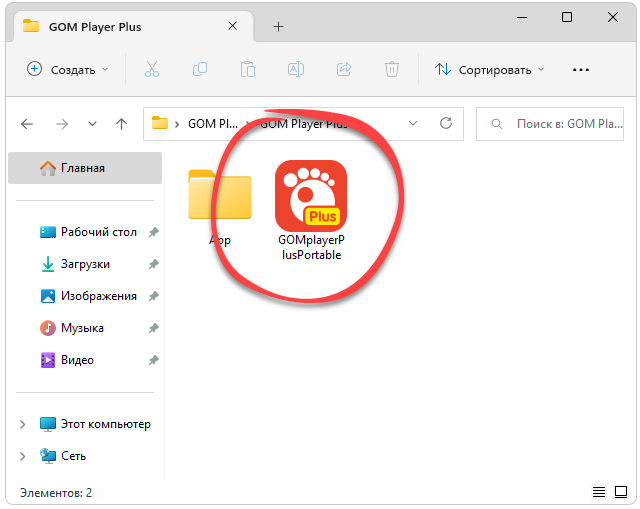
Task: Minimize the Explorer window
Action: pyautogui.click(x=522, y=18)
